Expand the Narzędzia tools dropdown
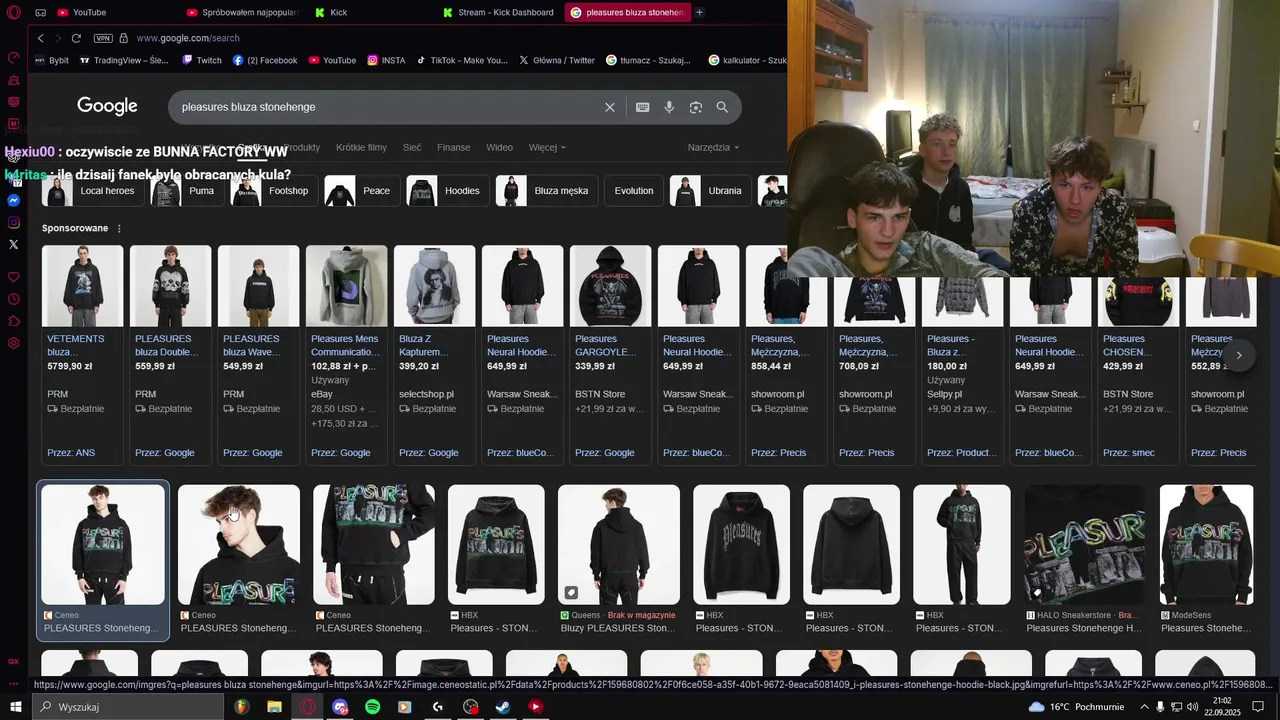The image size is (1280, 720). tap(713, 147)
